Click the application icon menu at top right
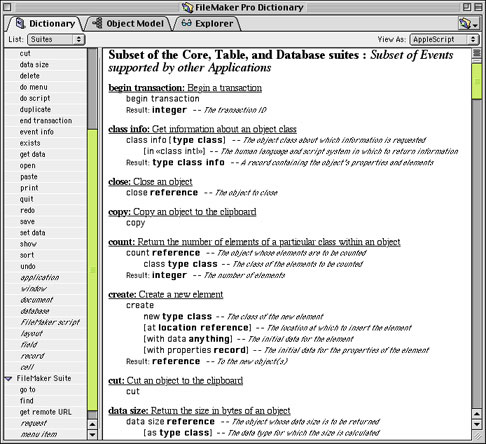The image size is (486, 444). click(468, 24)
